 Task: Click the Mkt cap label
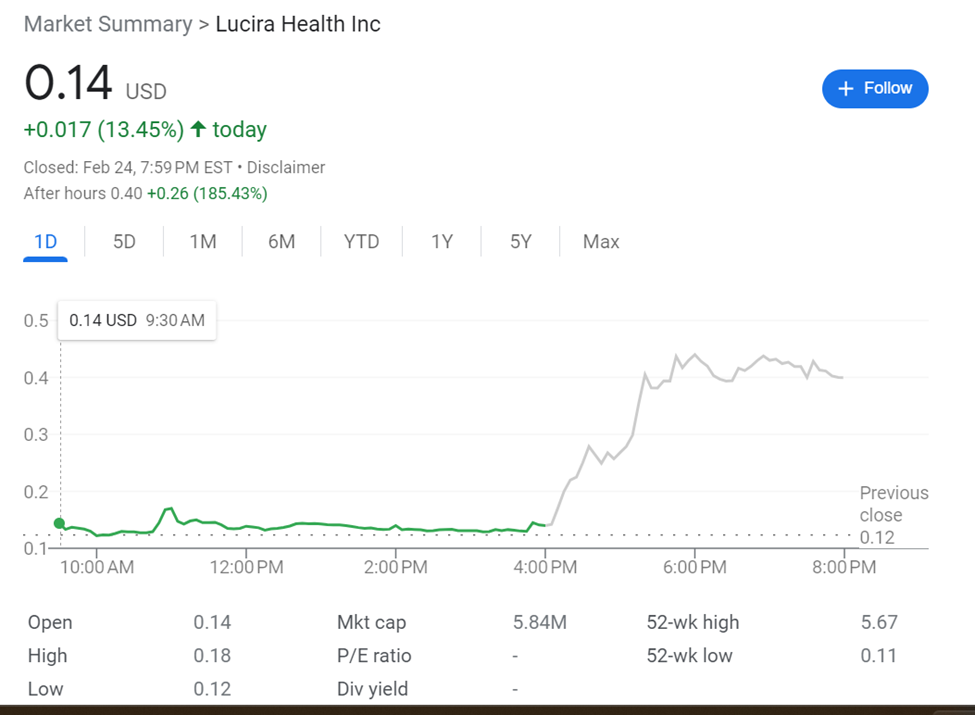371,622
